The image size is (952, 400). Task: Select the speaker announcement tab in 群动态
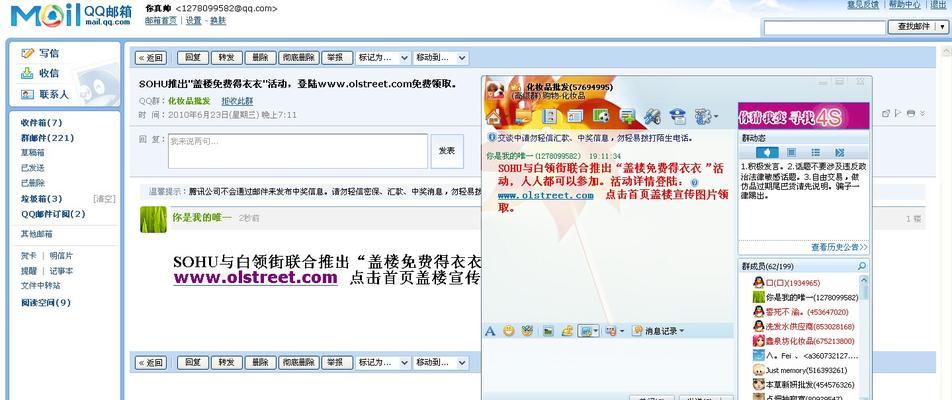coord(767,152)
